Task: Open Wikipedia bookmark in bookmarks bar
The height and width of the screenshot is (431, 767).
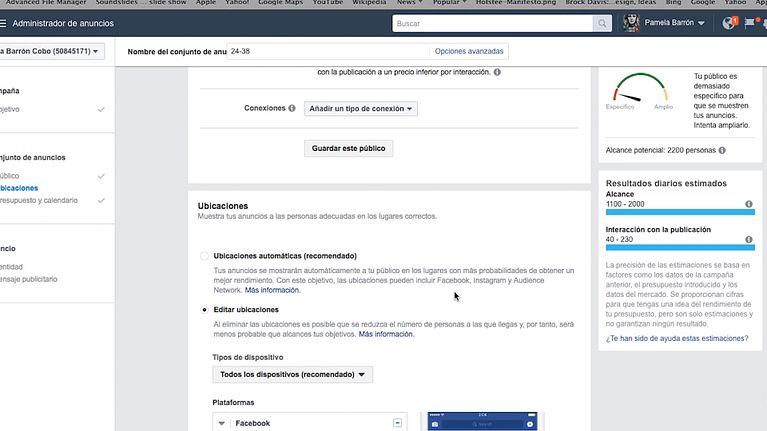Action: [369, 2]
